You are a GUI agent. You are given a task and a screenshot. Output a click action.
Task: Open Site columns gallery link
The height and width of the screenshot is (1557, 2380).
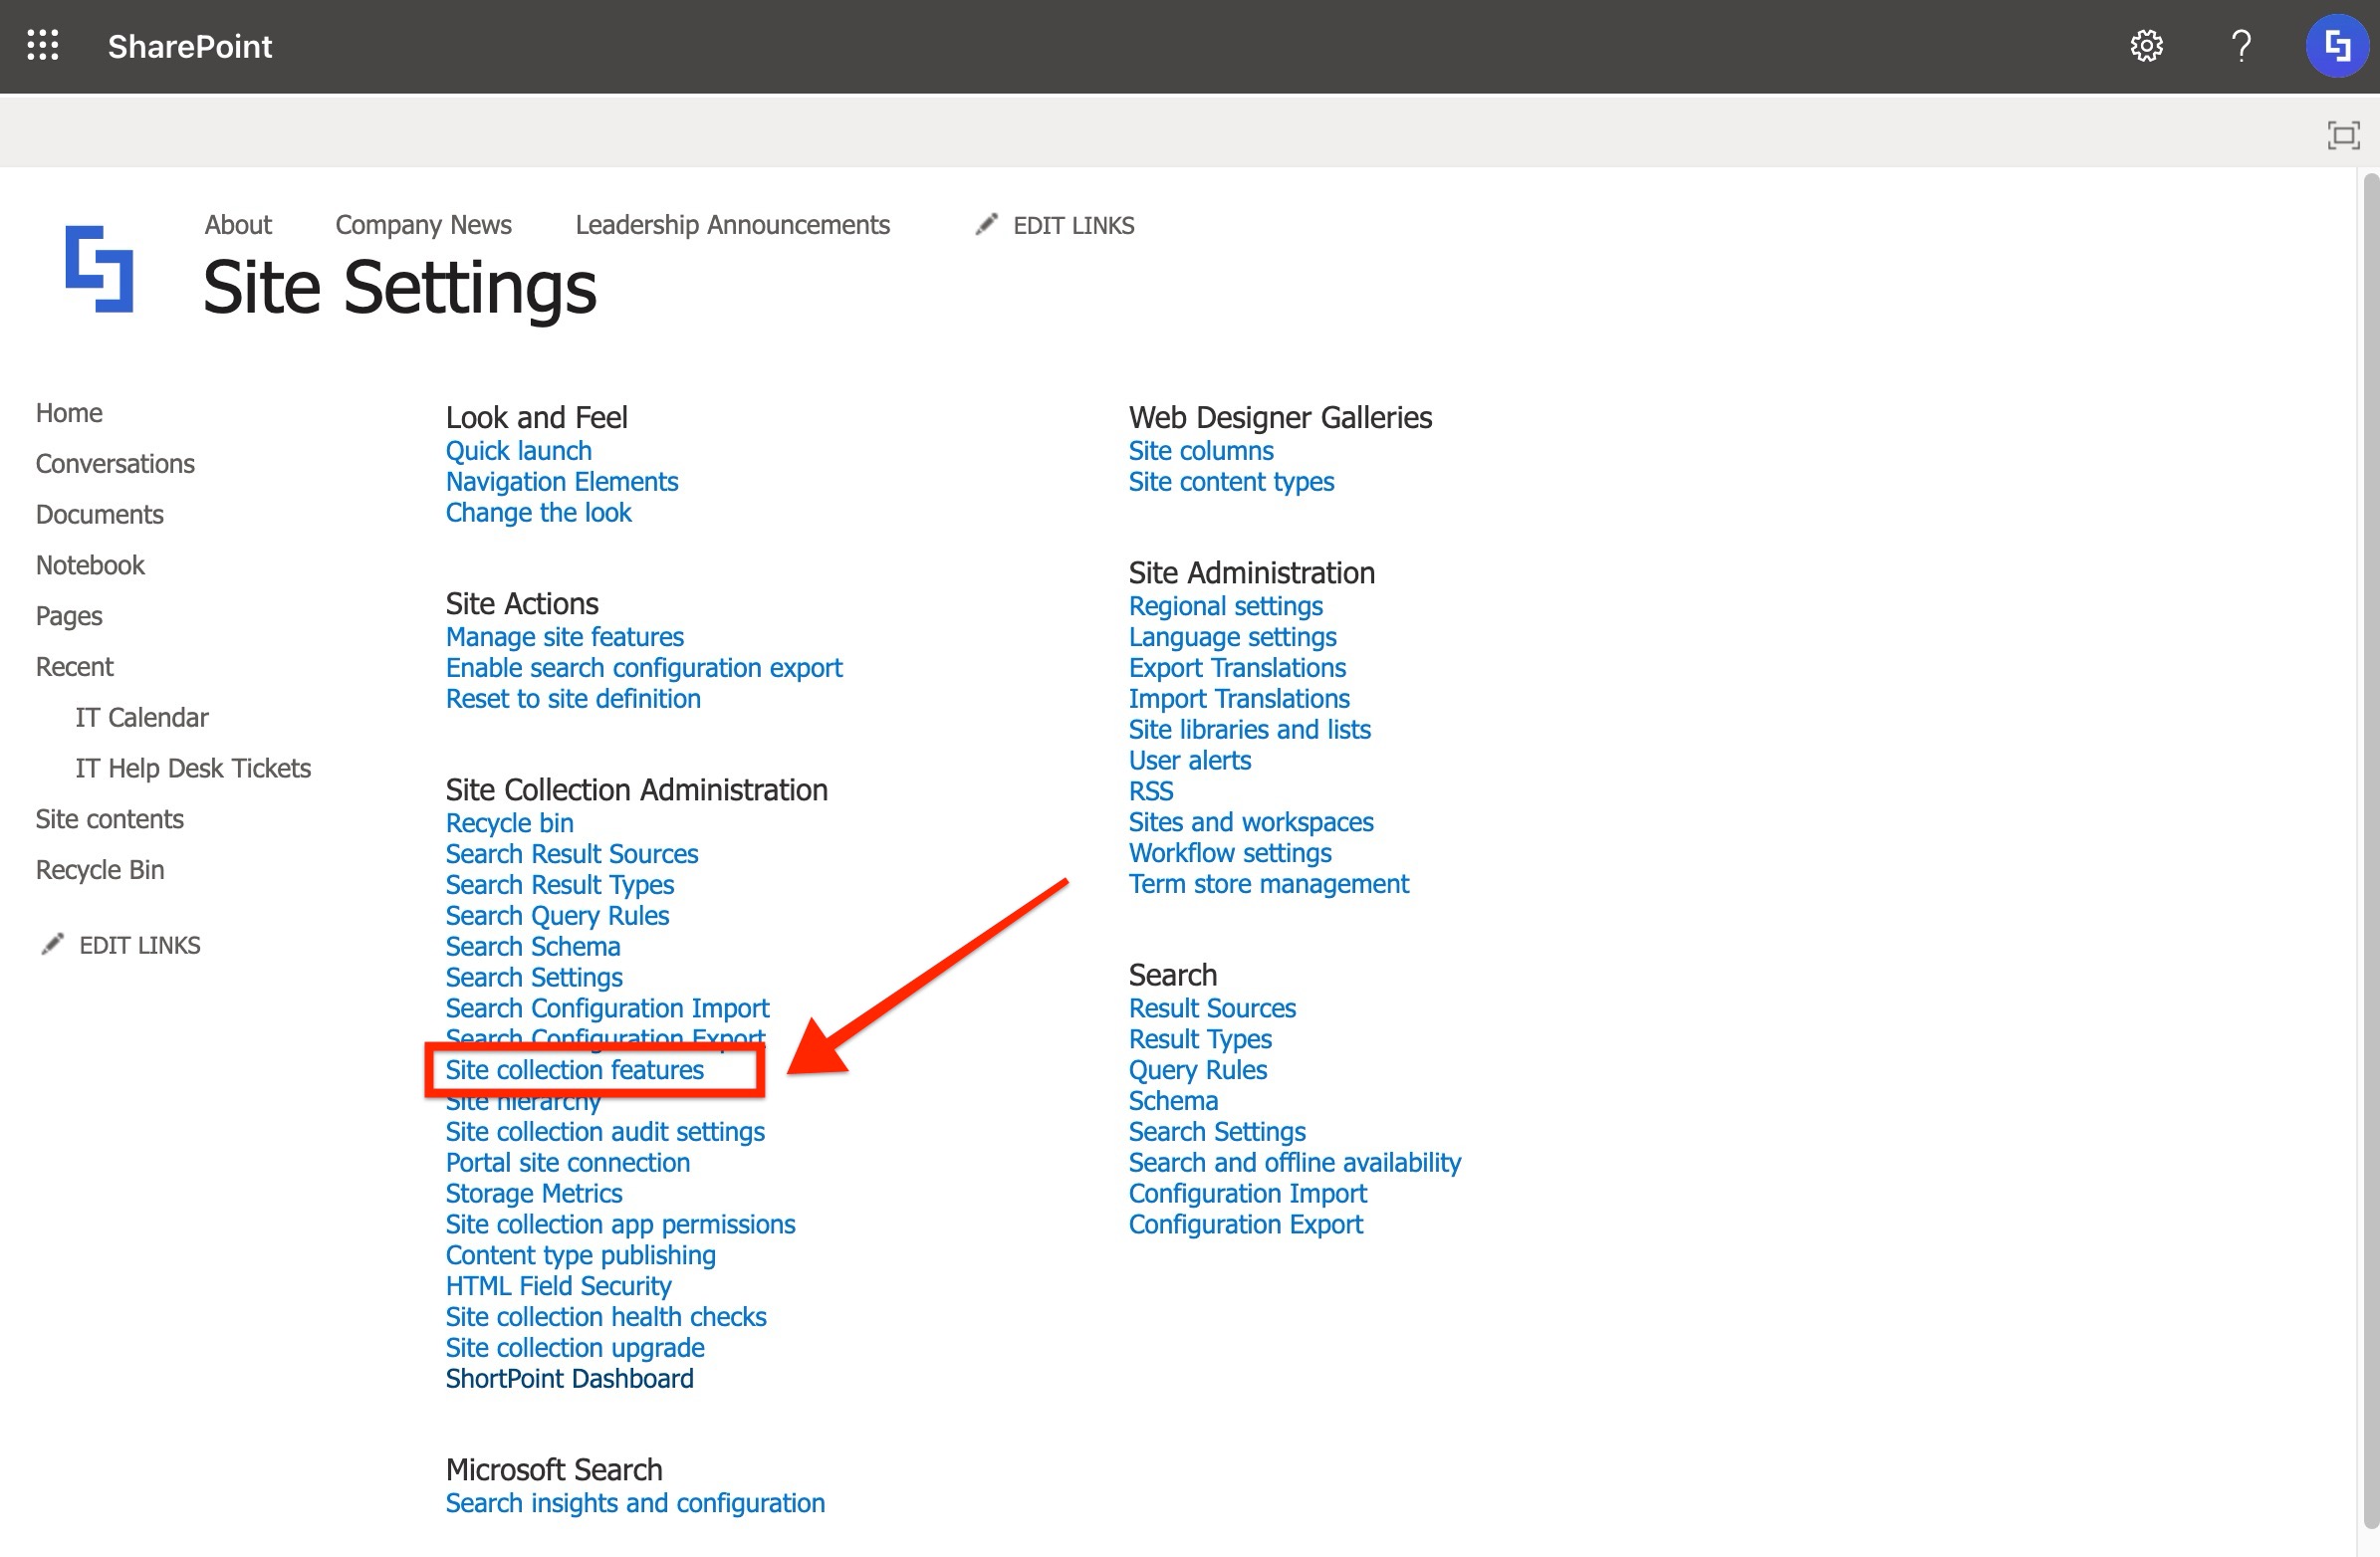pos(1200,451)
